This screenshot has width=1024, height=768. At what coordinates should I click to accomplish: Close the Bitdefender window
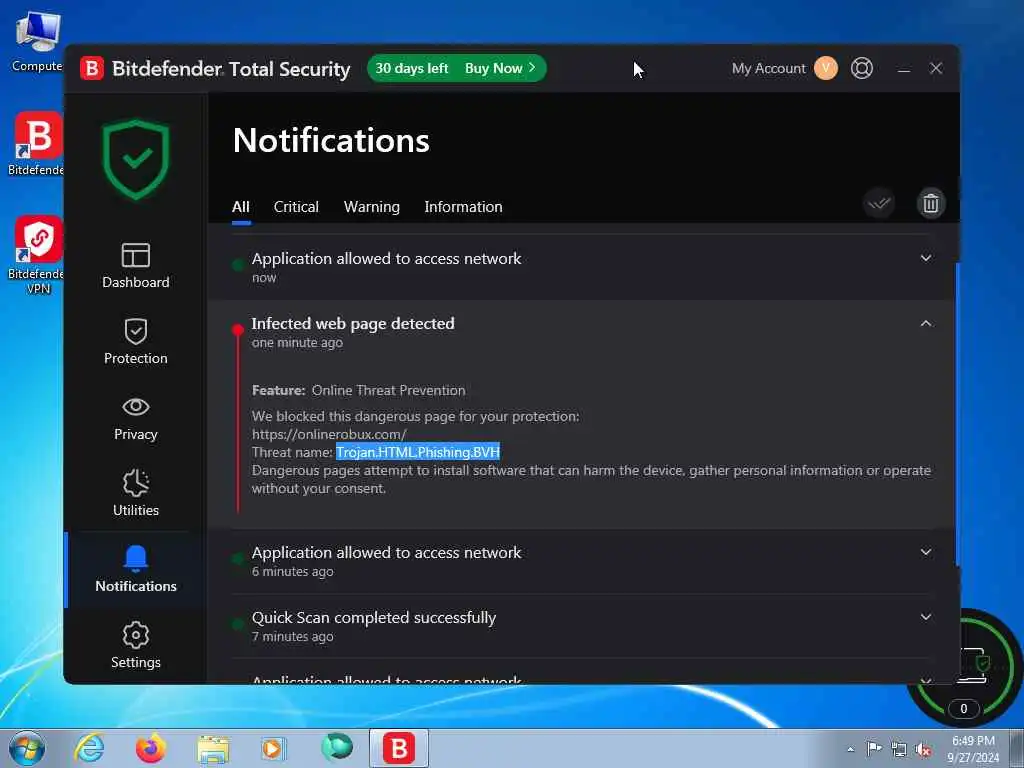click(x=936, y=68)
